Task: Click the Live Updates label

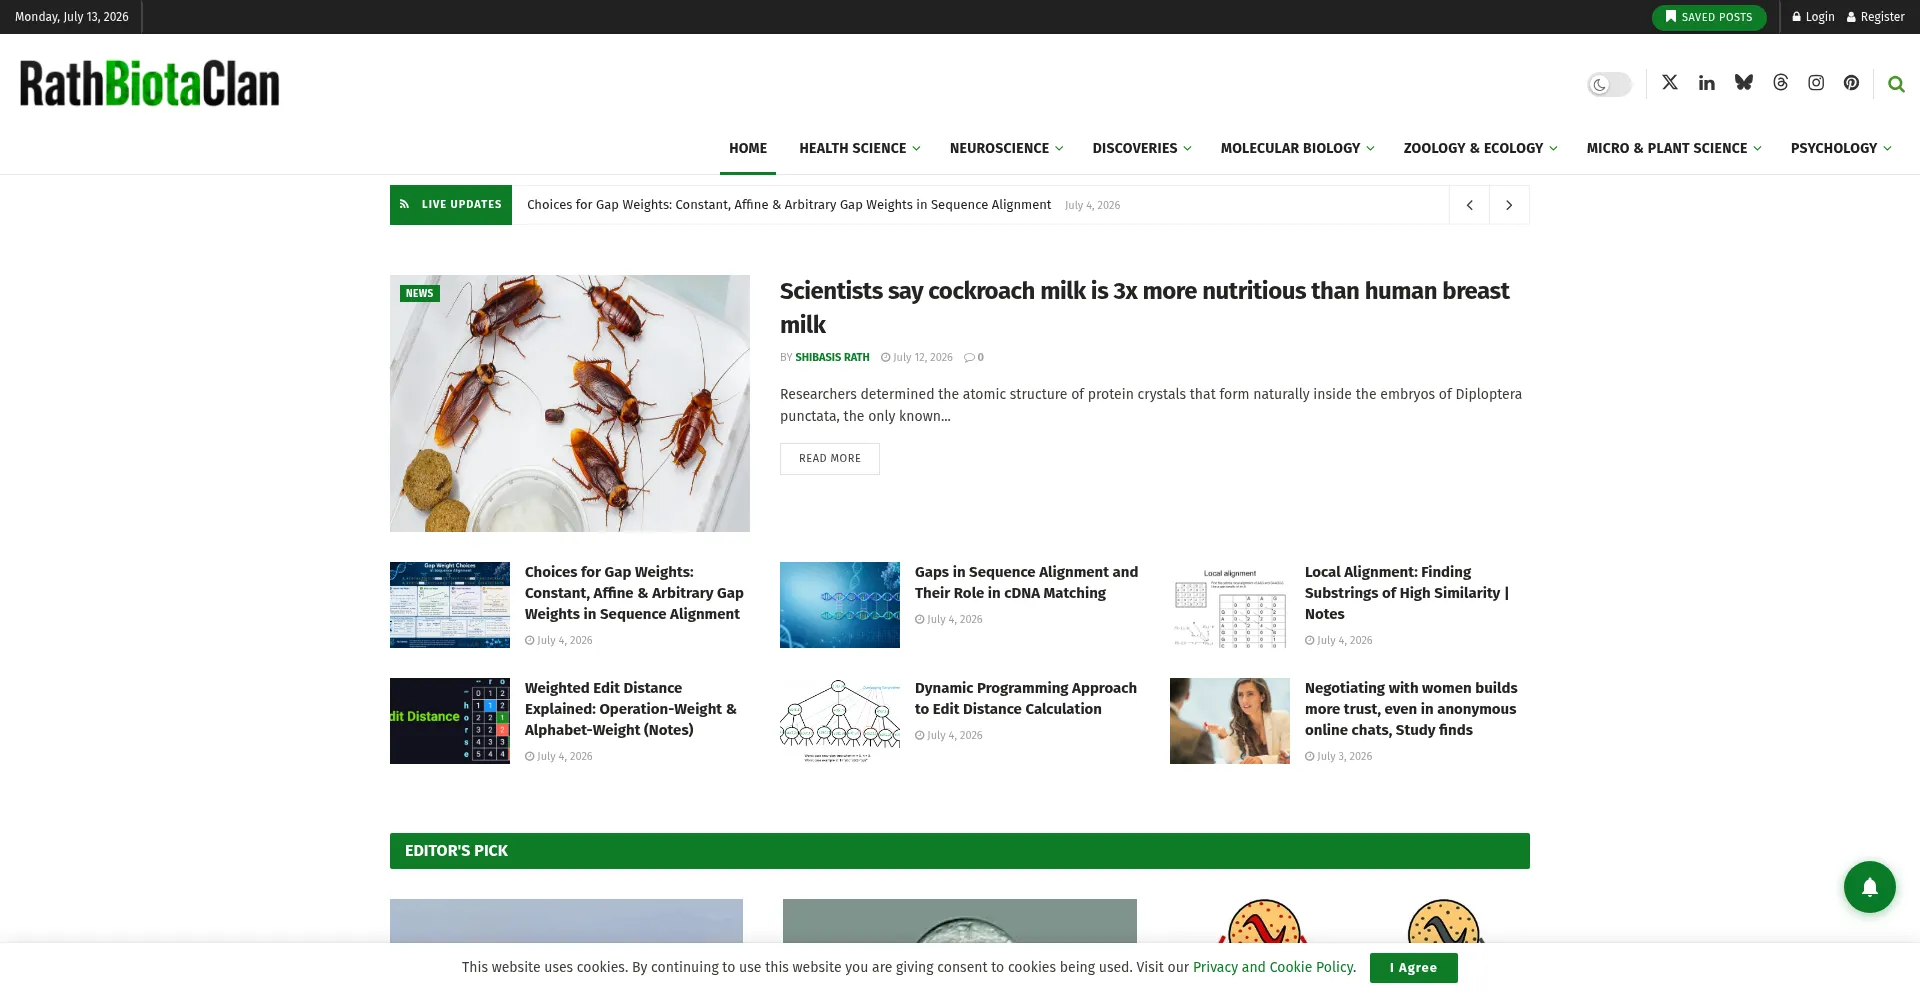Action: tap(451, 205)
